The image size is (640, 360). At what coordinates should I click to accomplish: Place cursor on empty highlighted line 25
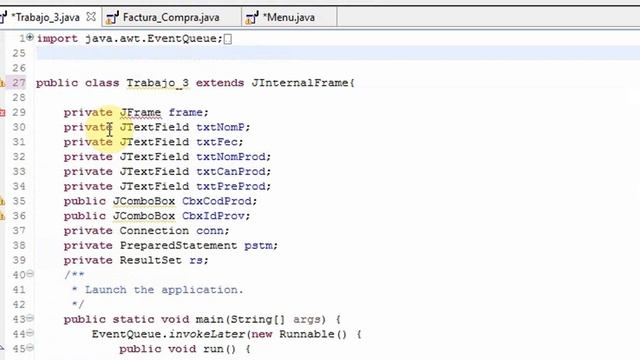(338, 53)
